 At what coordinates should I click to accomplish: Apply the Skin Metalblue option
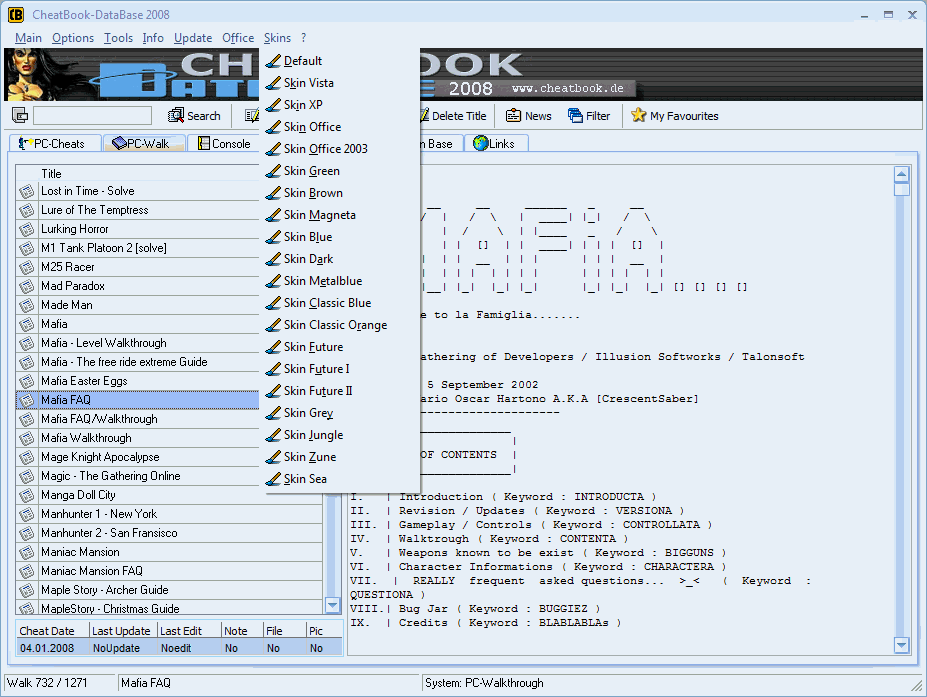322,281
